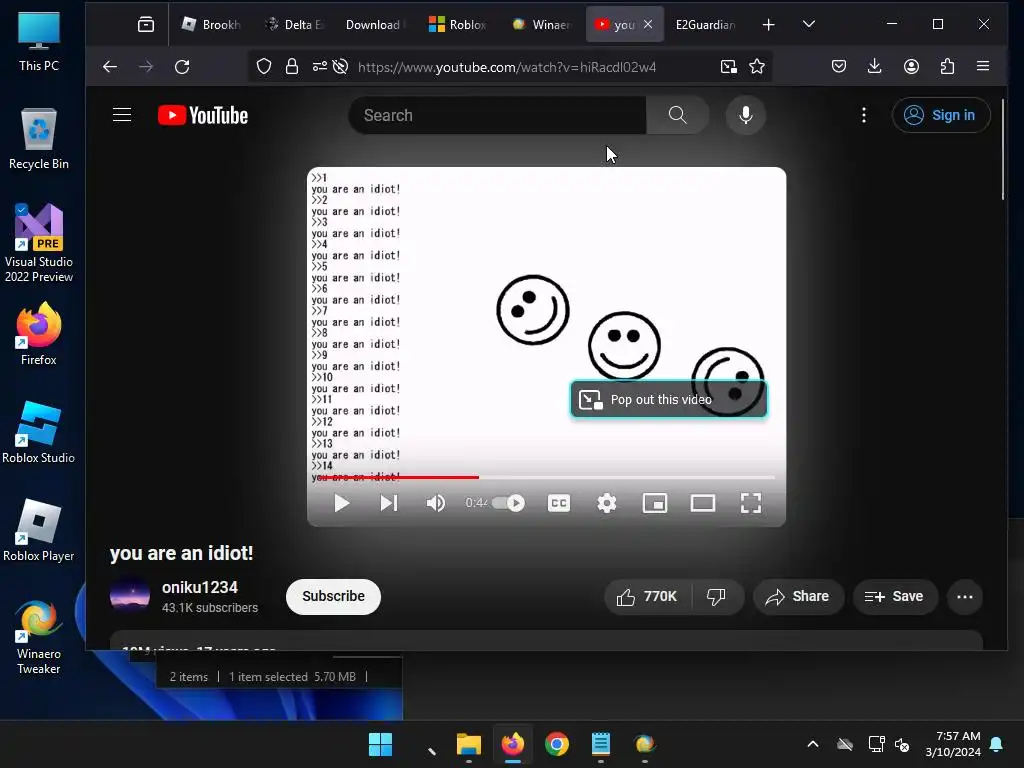Viewport: 1024px width, 768px height.
Task: List all tabs dropdown
Action: [808, 25]
